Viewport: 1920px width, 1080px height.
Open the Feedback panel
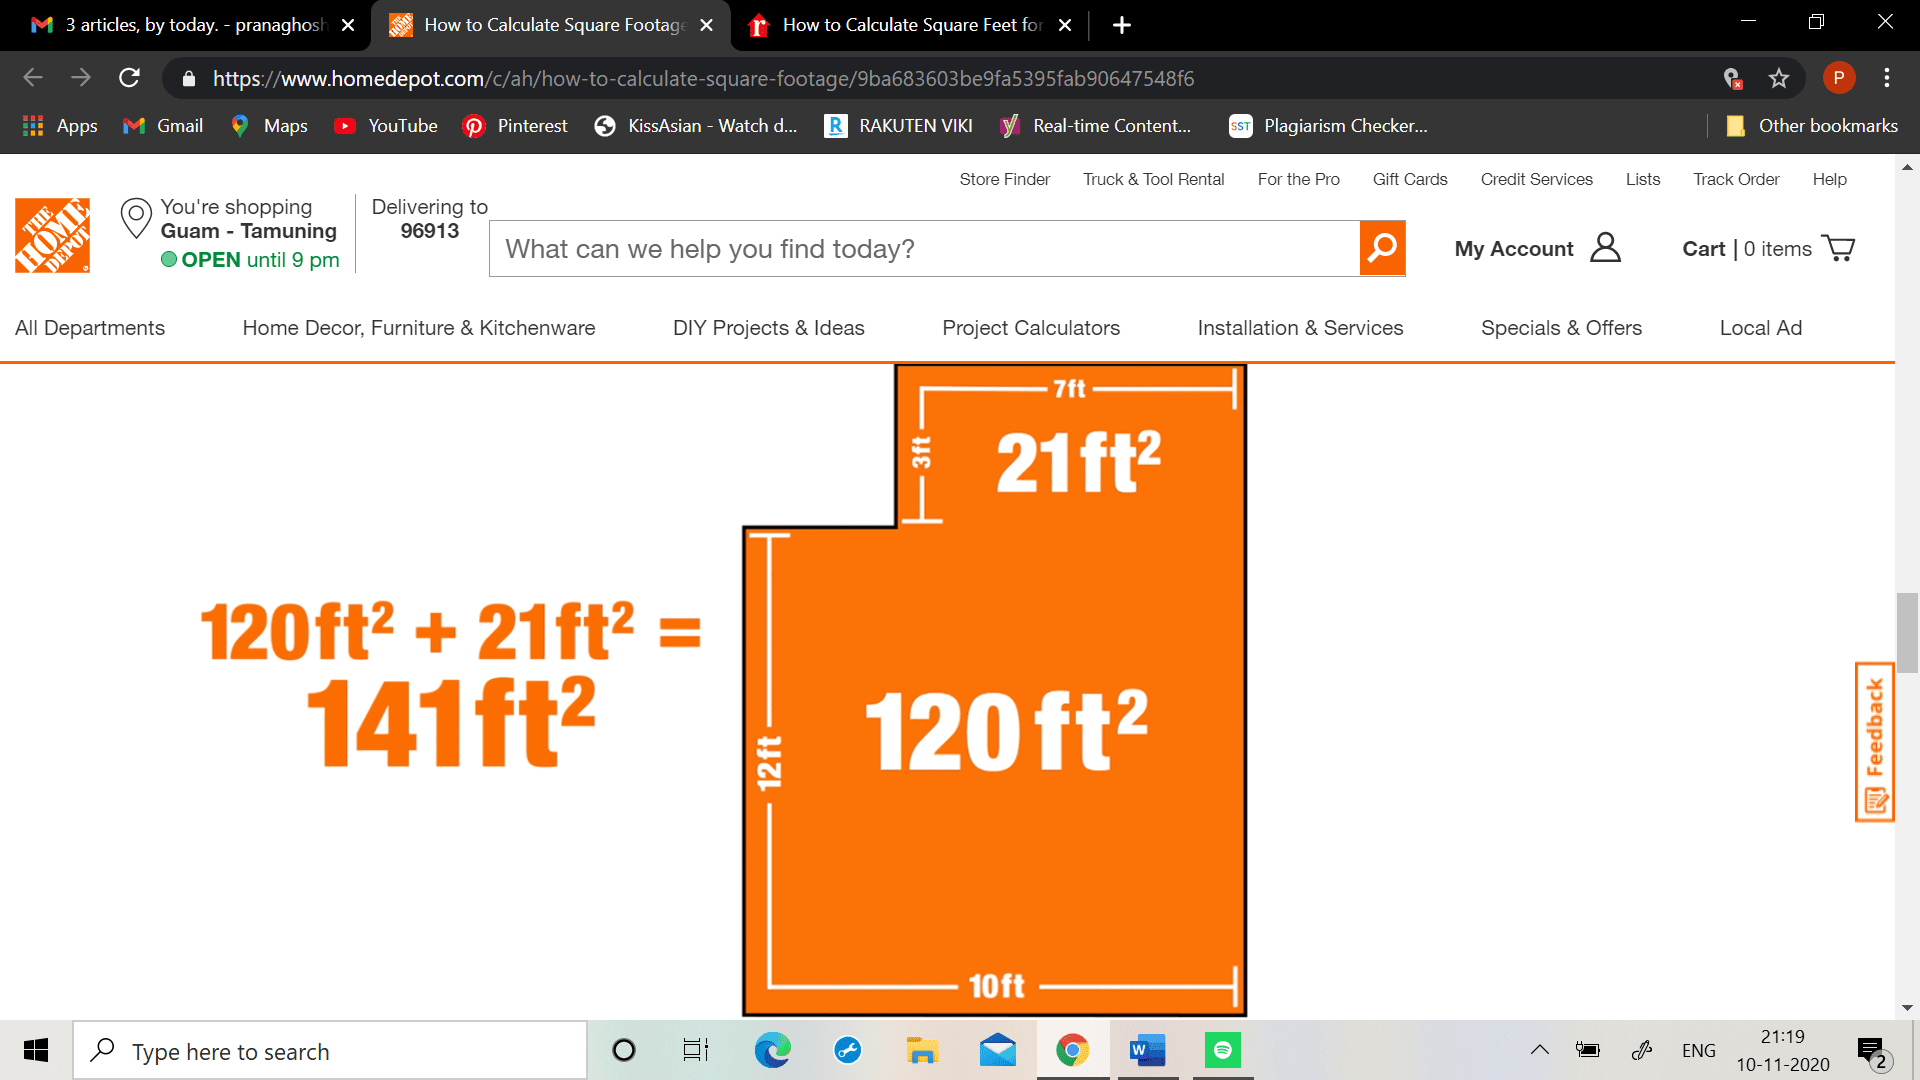coord(1874,742)
